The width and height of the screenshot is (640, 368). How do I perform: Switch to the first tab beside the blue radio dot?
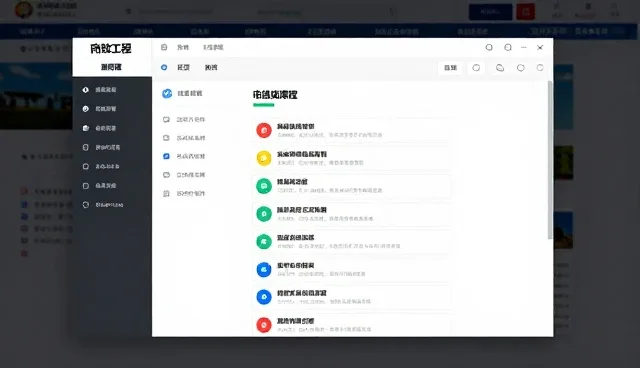coord(183,67)
